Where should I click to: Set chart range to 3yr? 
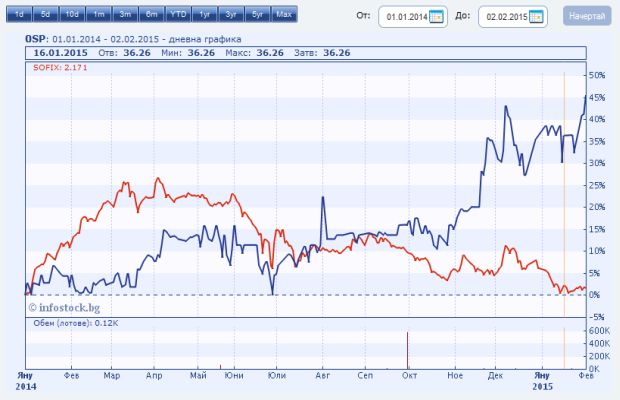[x=231, y=15]
